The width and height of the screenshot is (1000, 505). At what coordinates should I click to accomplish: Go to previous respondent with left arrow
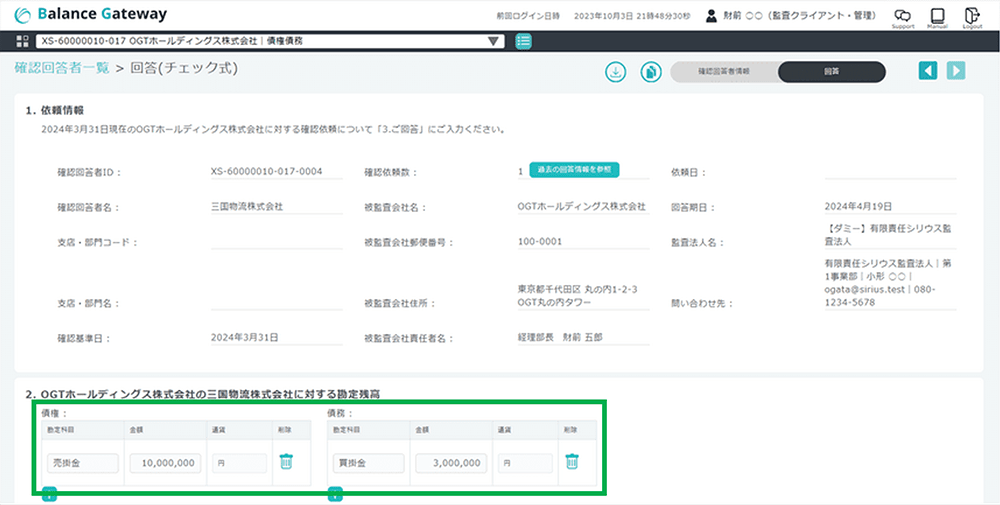[x=929, y=71]
